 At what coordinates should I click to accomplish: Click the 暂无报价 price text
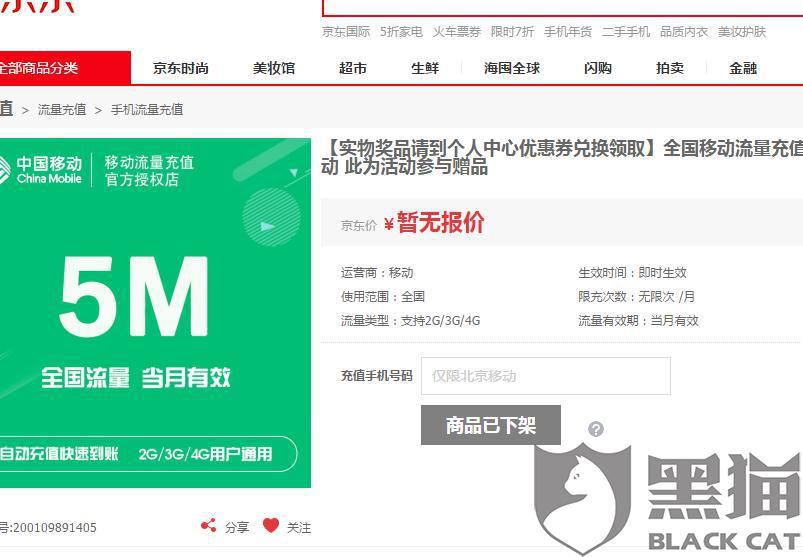(440, 223)
